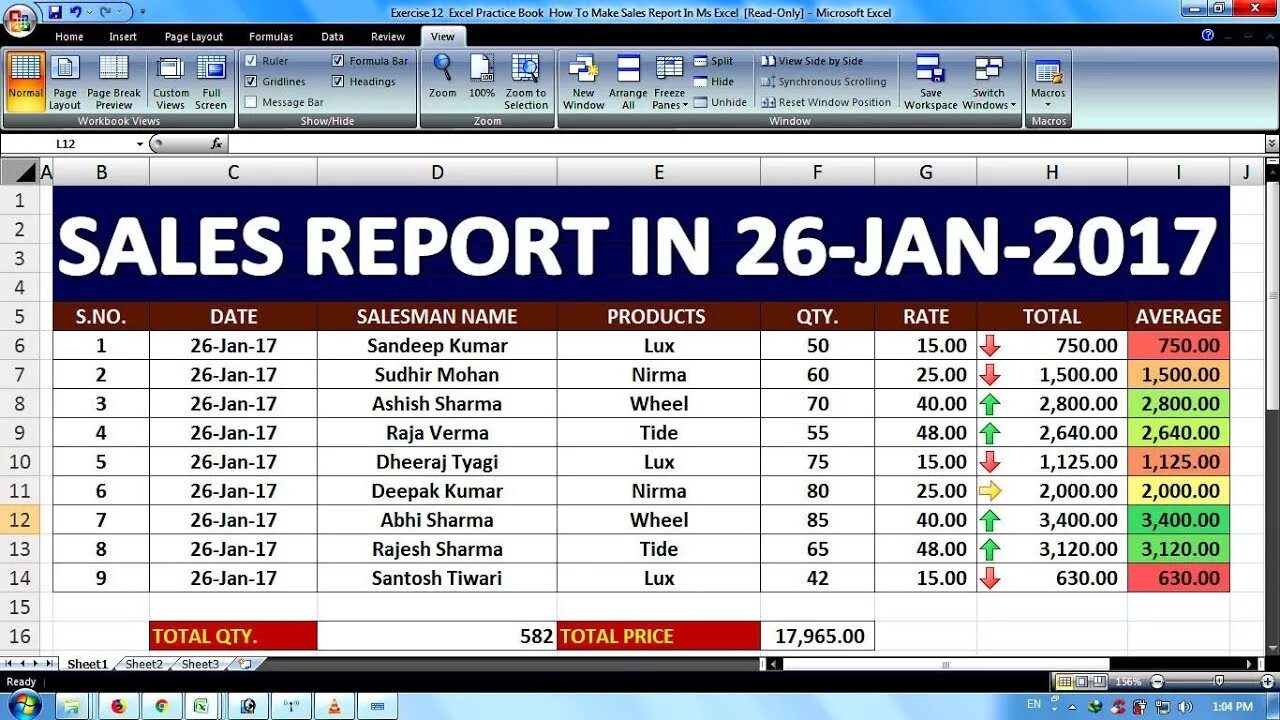Click the zoom in plus button
The height and width of the screenshot is (720, 1280).
click(1270, 682)
